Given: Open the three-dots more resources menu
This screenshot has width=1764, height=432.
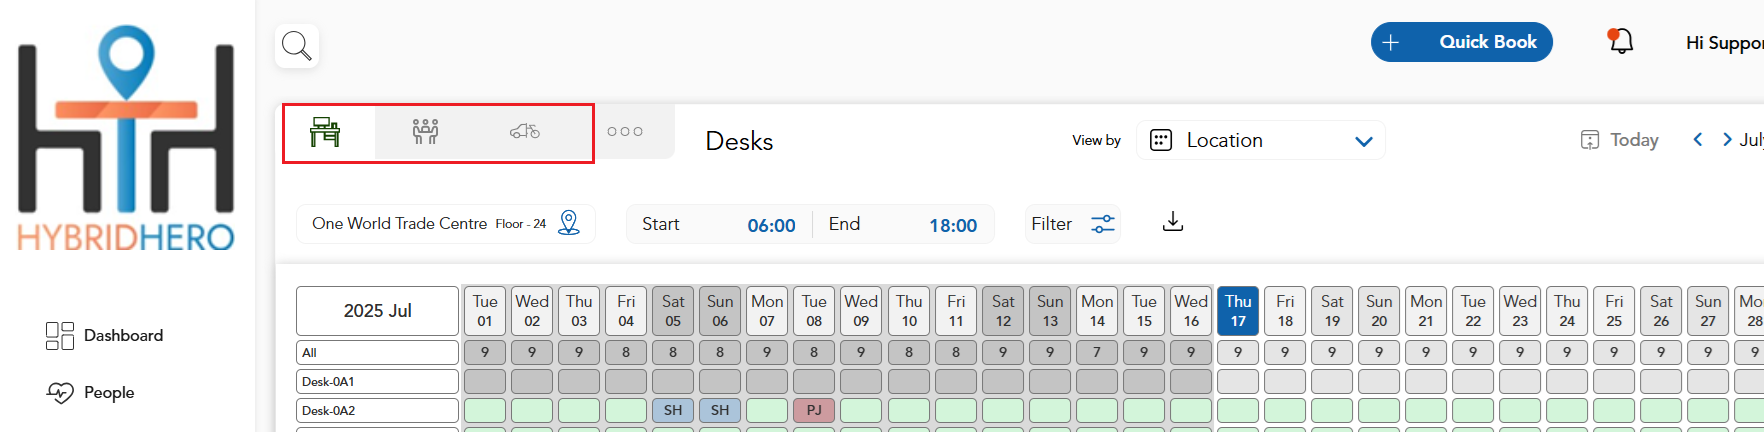Looking at the screenshot, I should click(x=625, y=132).
